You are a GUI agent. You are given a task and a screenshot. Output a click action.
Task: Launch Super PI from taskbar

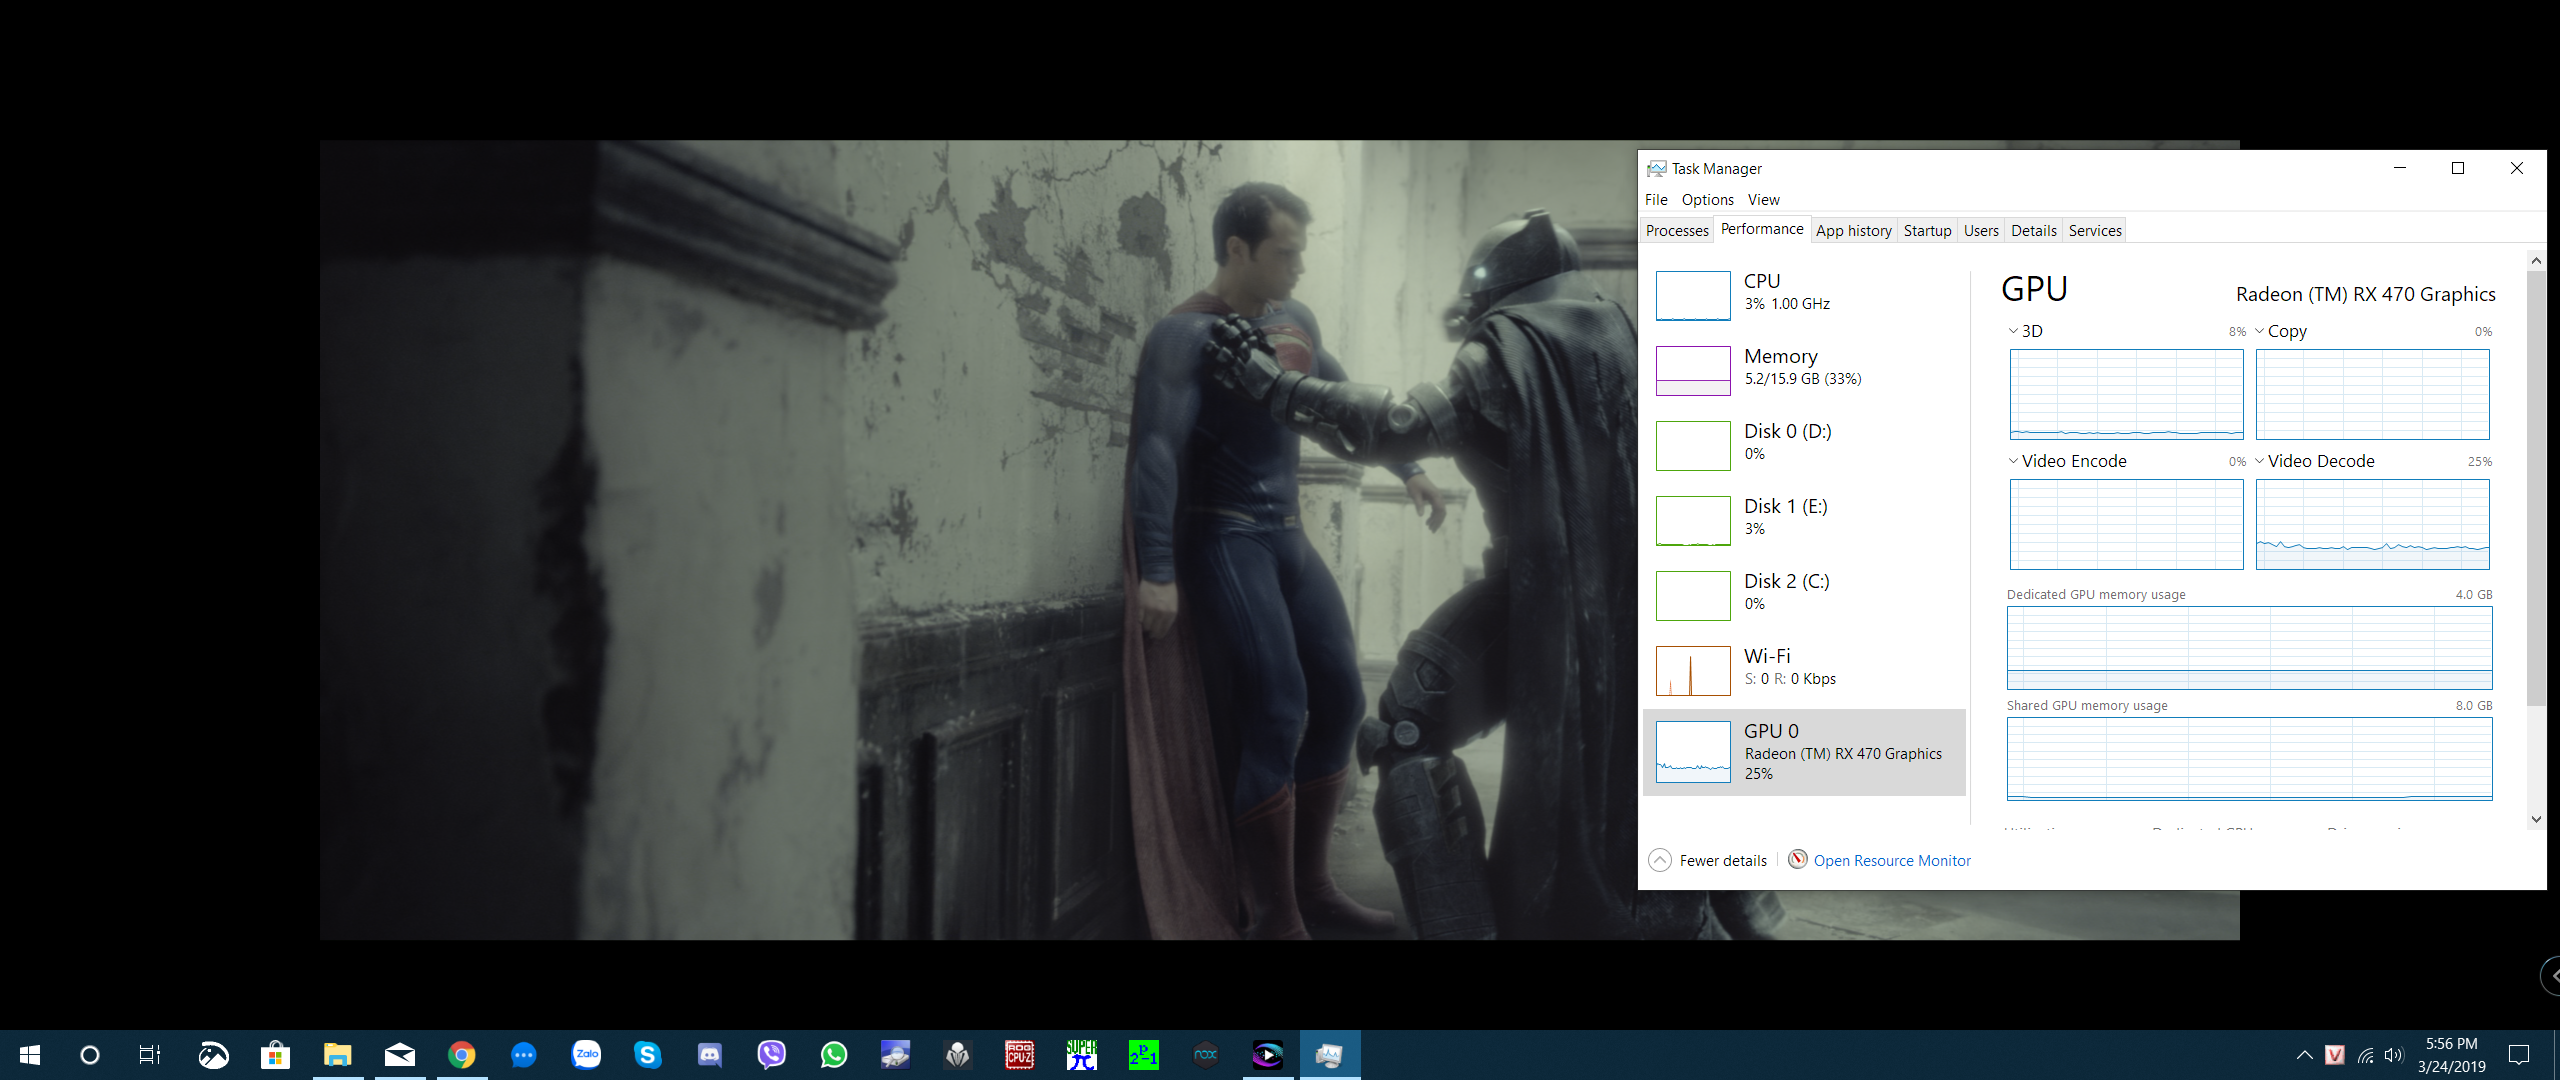coord(1082,1055)
